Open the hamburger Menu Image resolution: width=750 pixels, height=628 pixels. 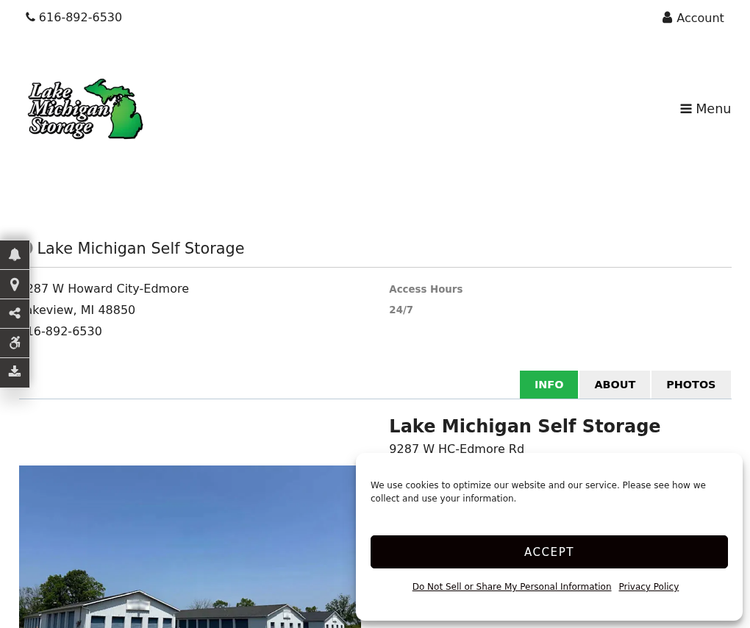tap(705, 109)
